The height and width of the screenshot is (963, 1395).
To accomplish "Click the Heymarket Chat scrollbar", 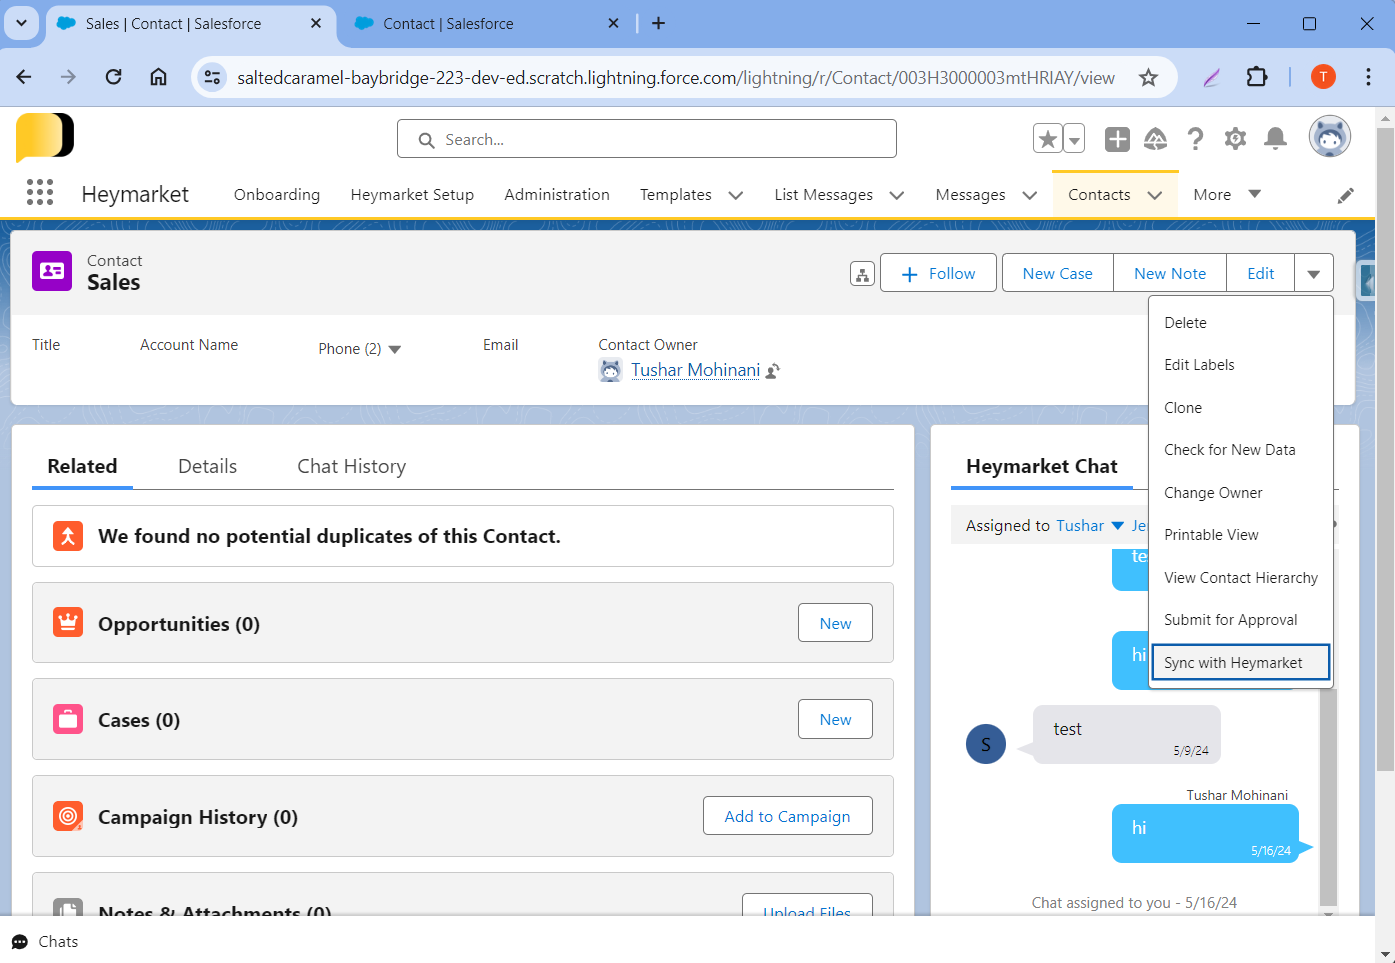I will coord(1328,797).
